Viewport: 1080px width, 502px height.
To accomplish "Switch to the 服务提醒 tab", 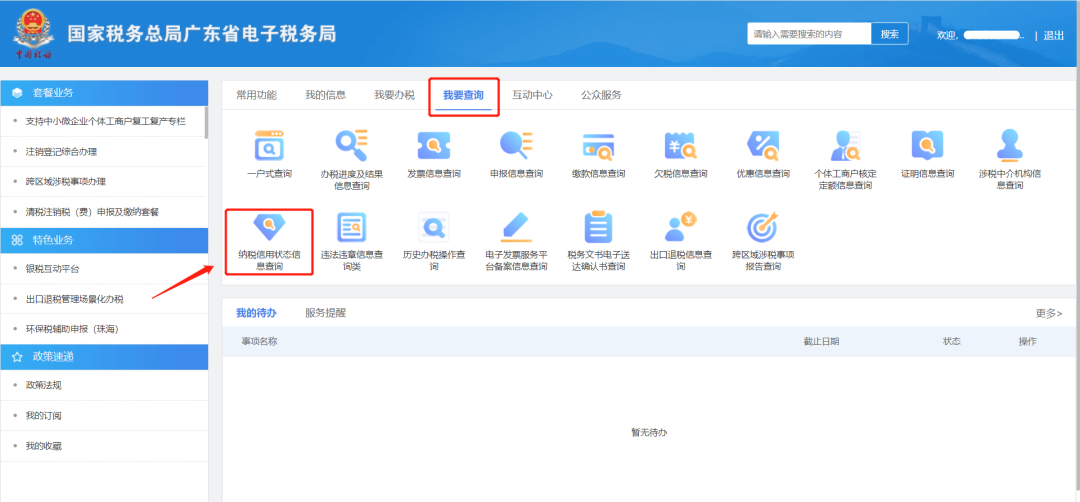I will 325,313.
